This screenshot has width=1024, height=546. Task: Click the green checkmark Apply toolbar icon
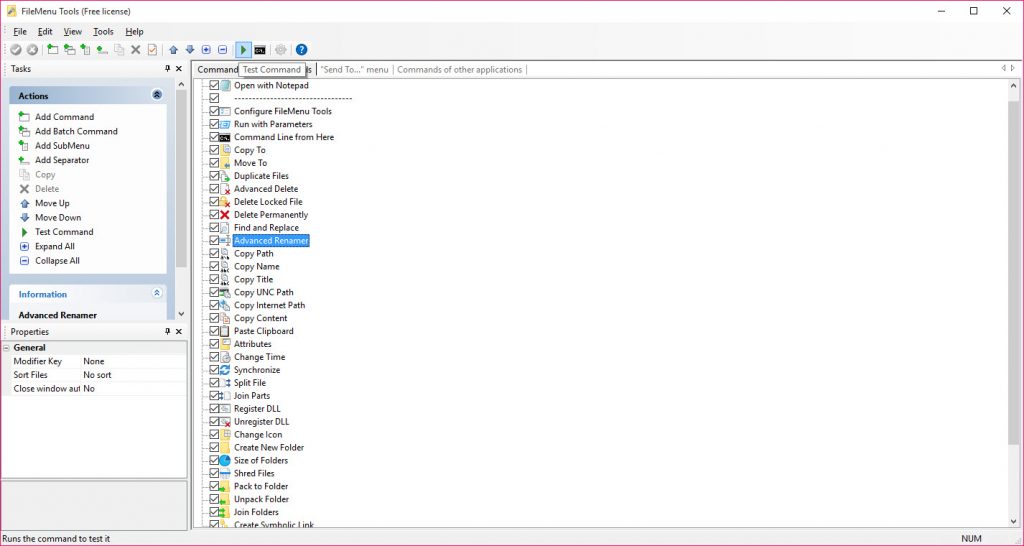click(x=16, y=50)
